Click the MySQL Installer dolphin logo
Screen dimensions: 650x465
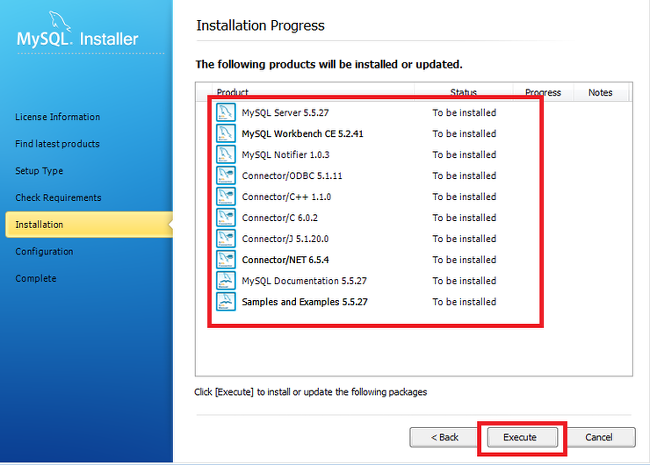[60, 21]
